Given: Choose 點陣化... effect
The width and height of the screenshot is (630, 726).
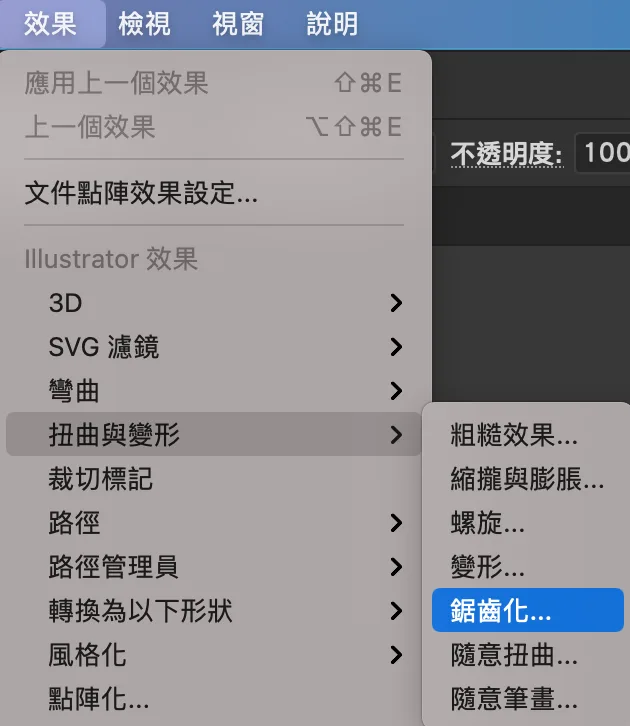Looking at the screenshot, I should click(x=213, y=699).
